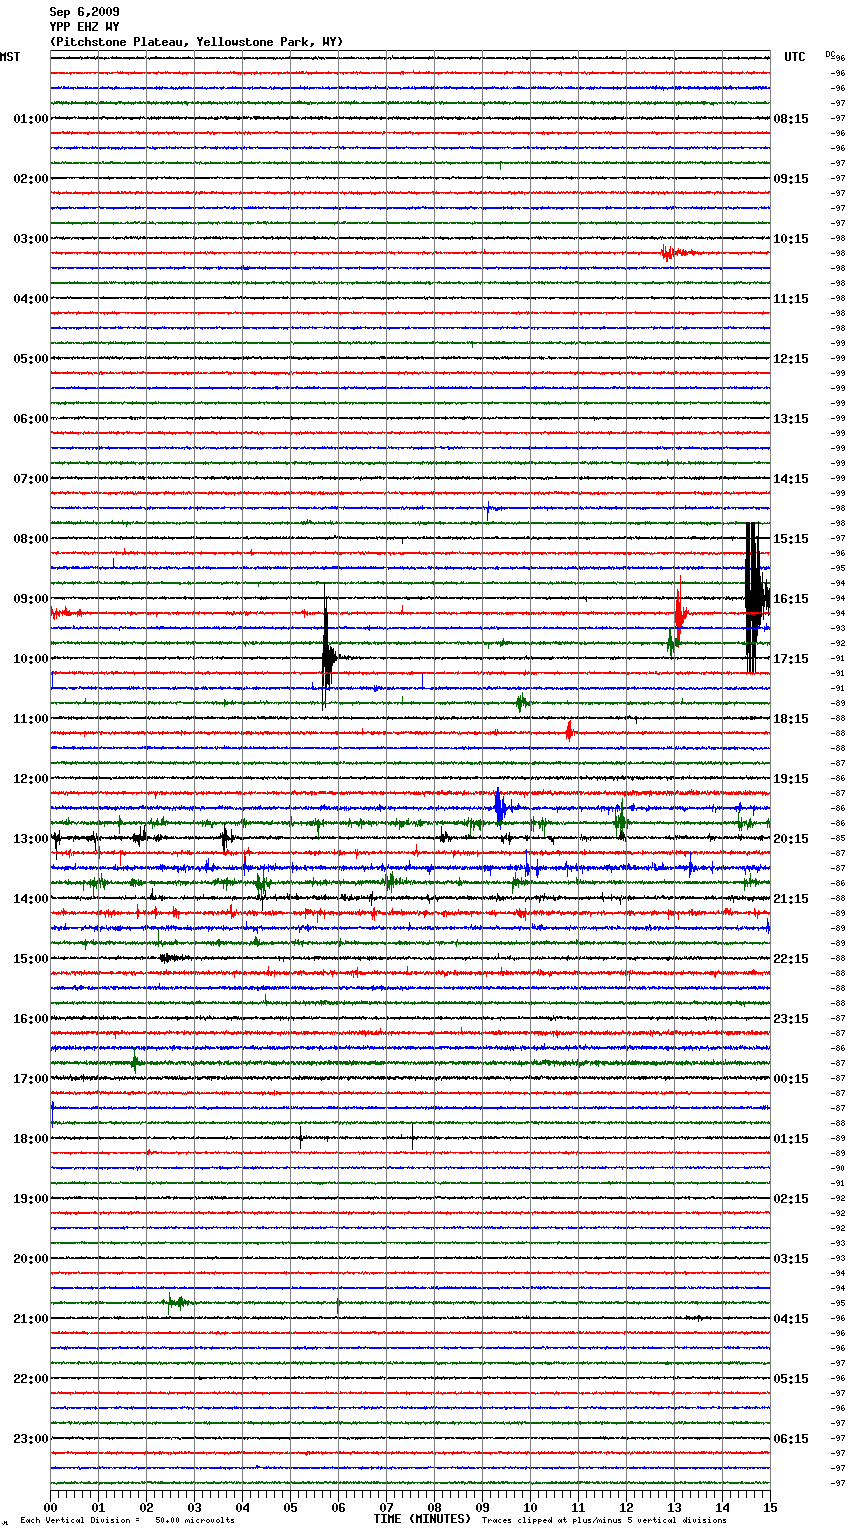Select the 05:00 MST time label
The width and height of the screenshot is (850, 1534).
(30, 359)
